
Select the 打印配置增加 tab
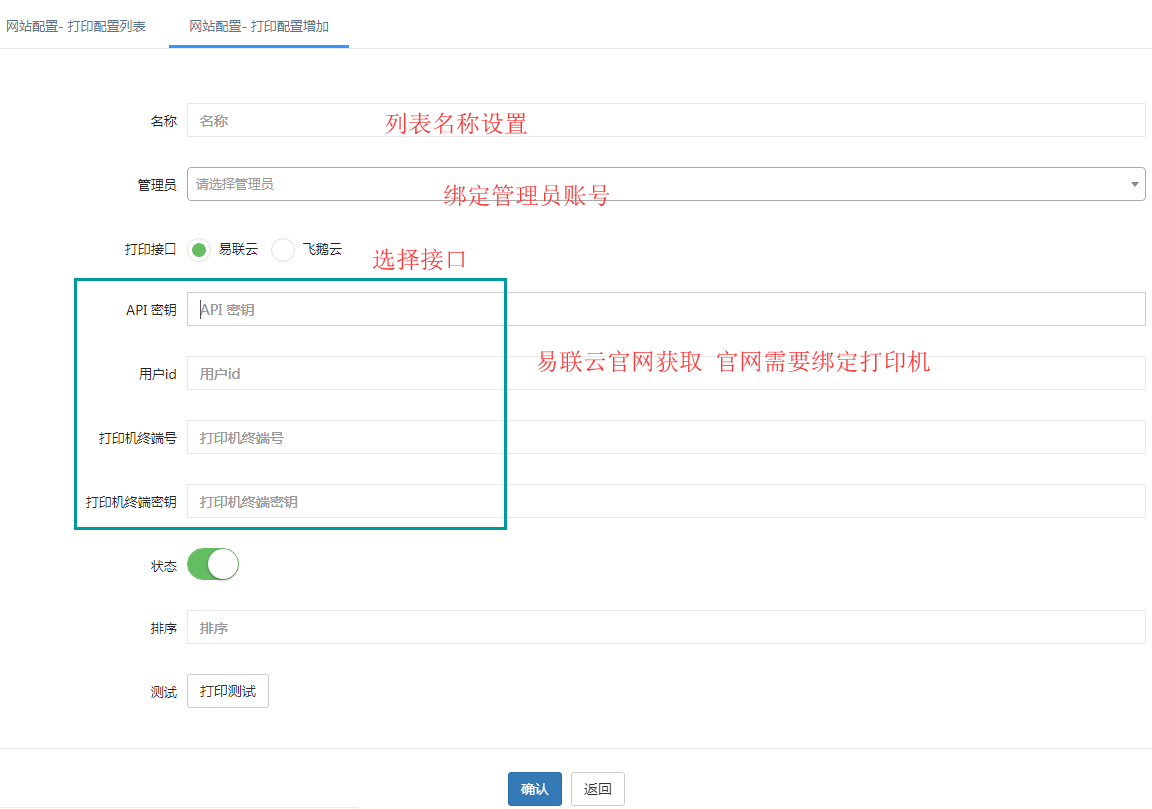(x=259, y=26)
